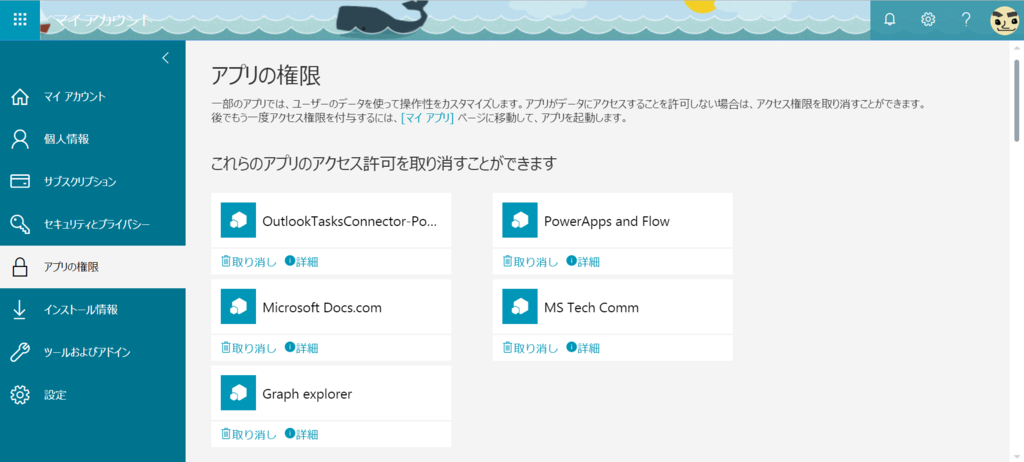Revoke PowerApps and Flow access (取り消し)
The image size is (1024, 462).
(x=530, y=262)
